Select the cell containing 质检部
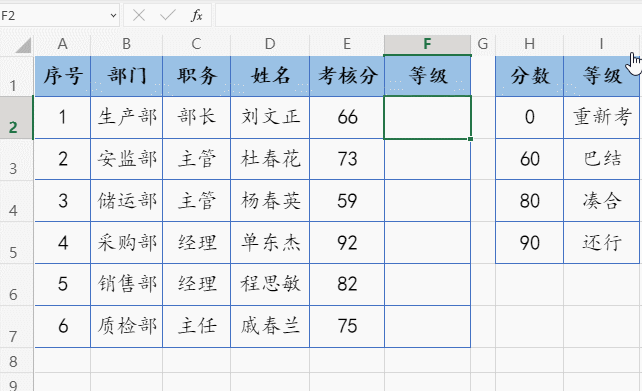The width and height of the screenshot is (642, 391). pos(127,327)
